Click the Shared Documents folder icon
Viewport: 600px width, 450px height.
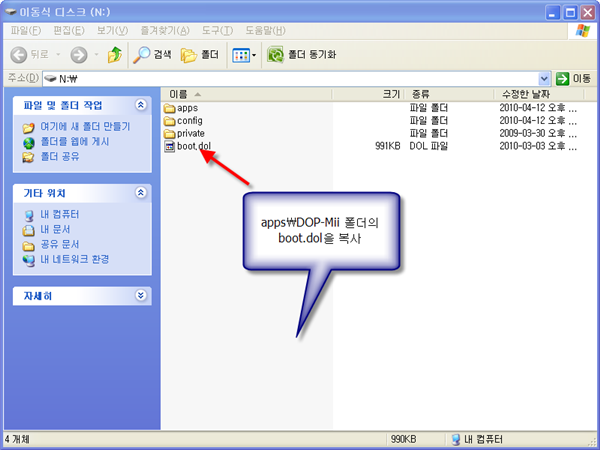tap(28, 245)
